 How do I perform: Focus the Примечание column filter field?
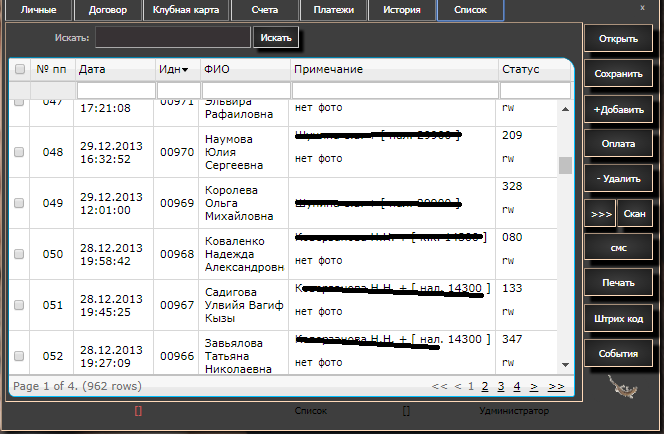tap(395, 91)
